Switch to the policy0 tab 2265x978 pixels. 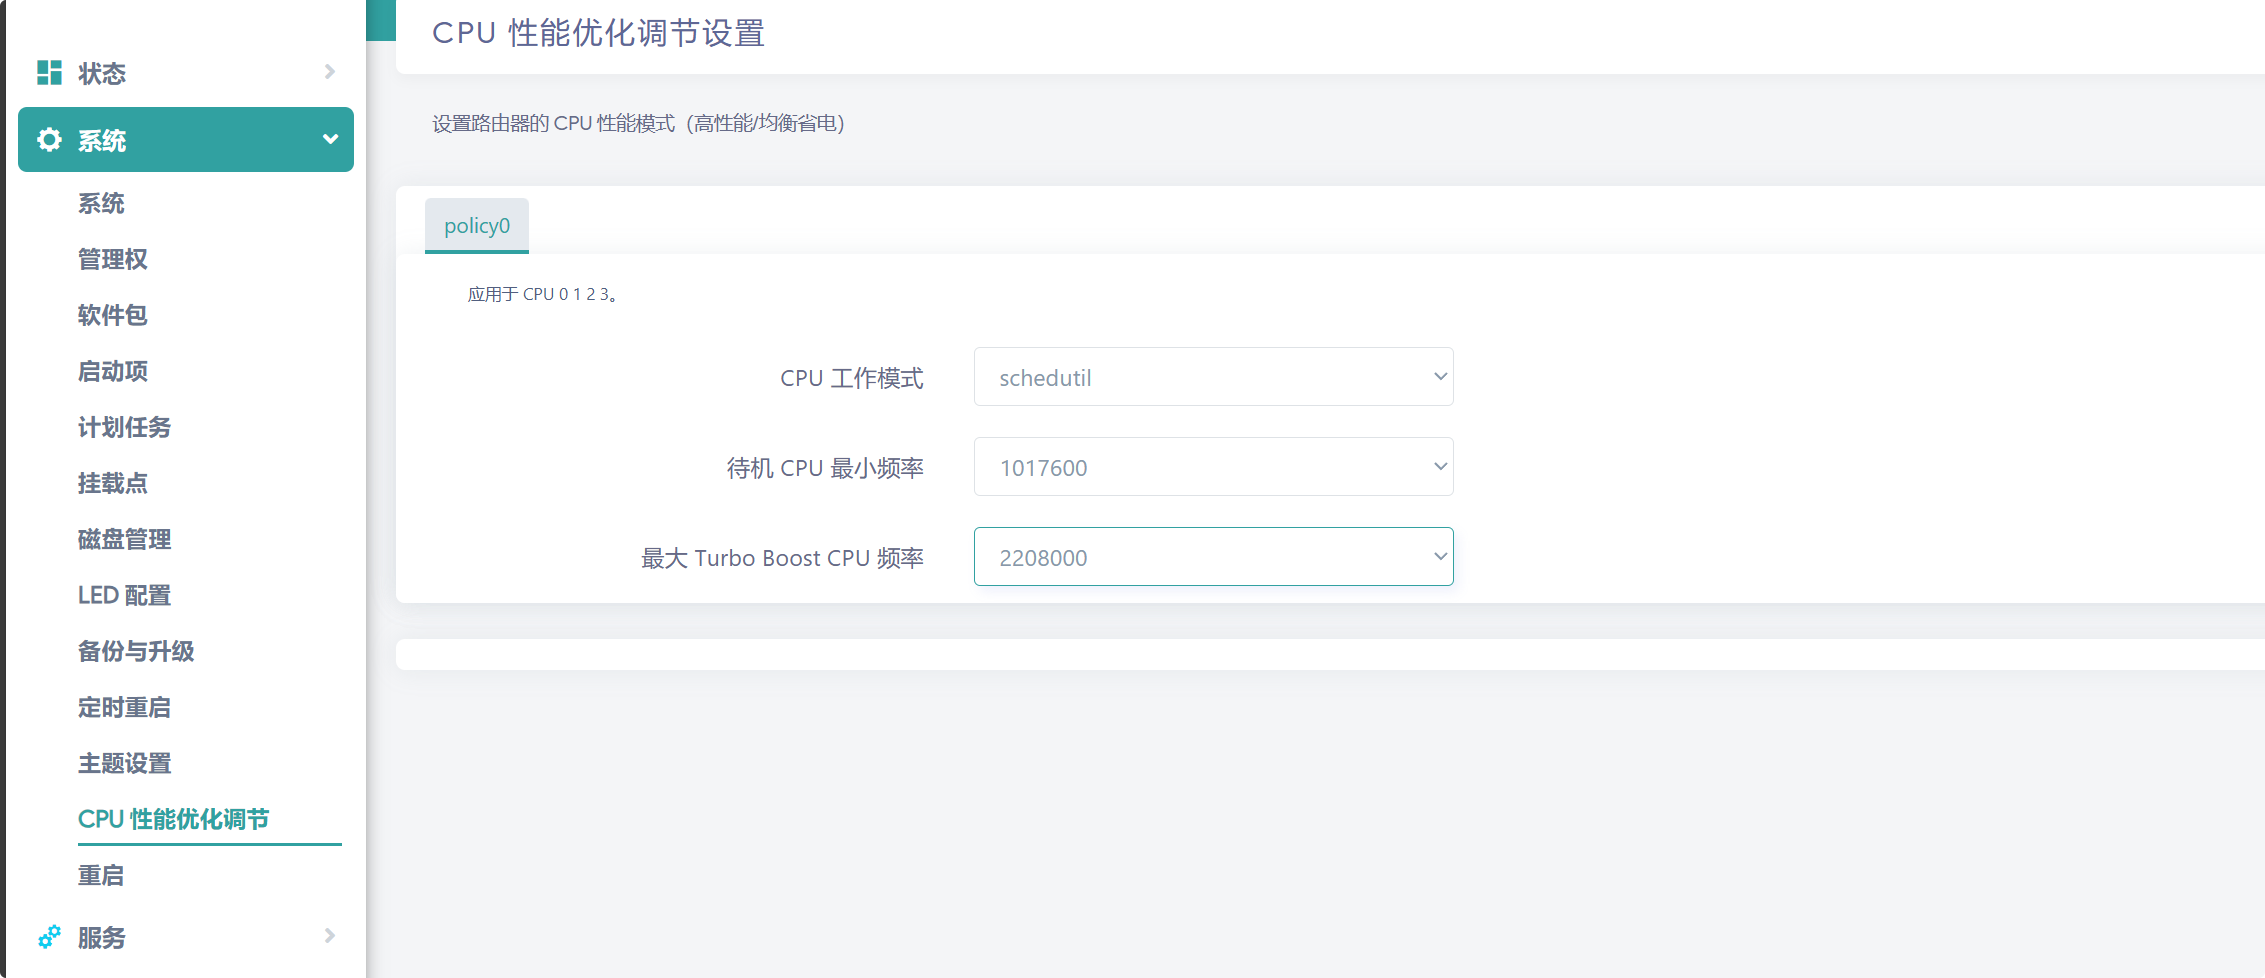tap(476, 226)
